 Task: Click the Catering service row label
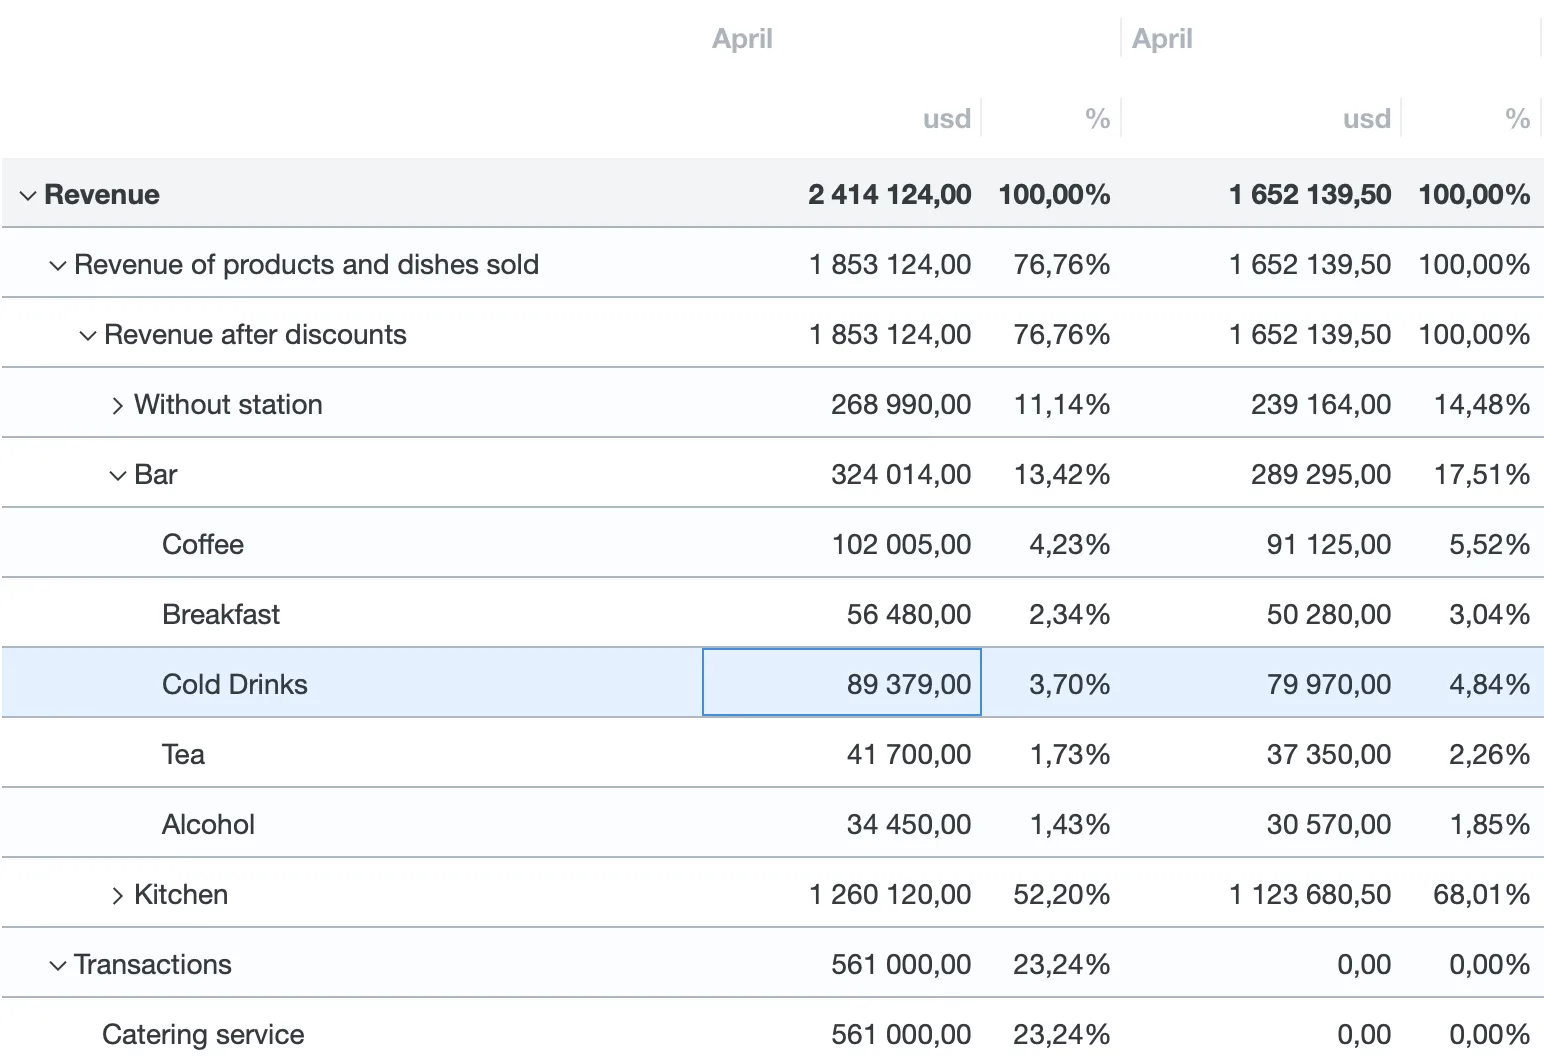pyautogui.click(x=203, y=1035)
